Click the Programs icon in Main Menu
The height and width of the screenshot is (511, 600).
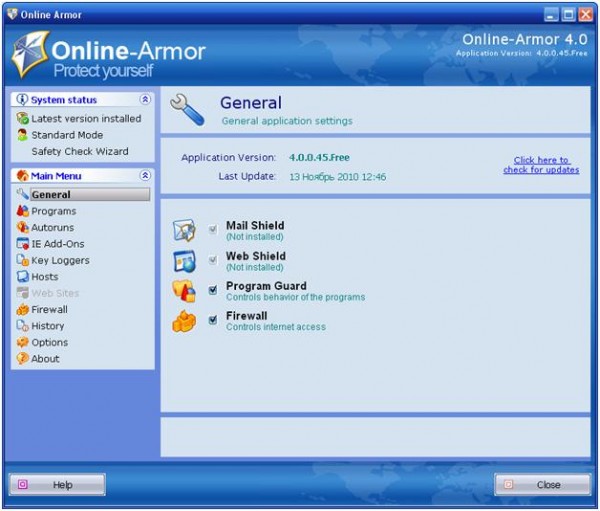pyautogui.click(x=23, y=211)
